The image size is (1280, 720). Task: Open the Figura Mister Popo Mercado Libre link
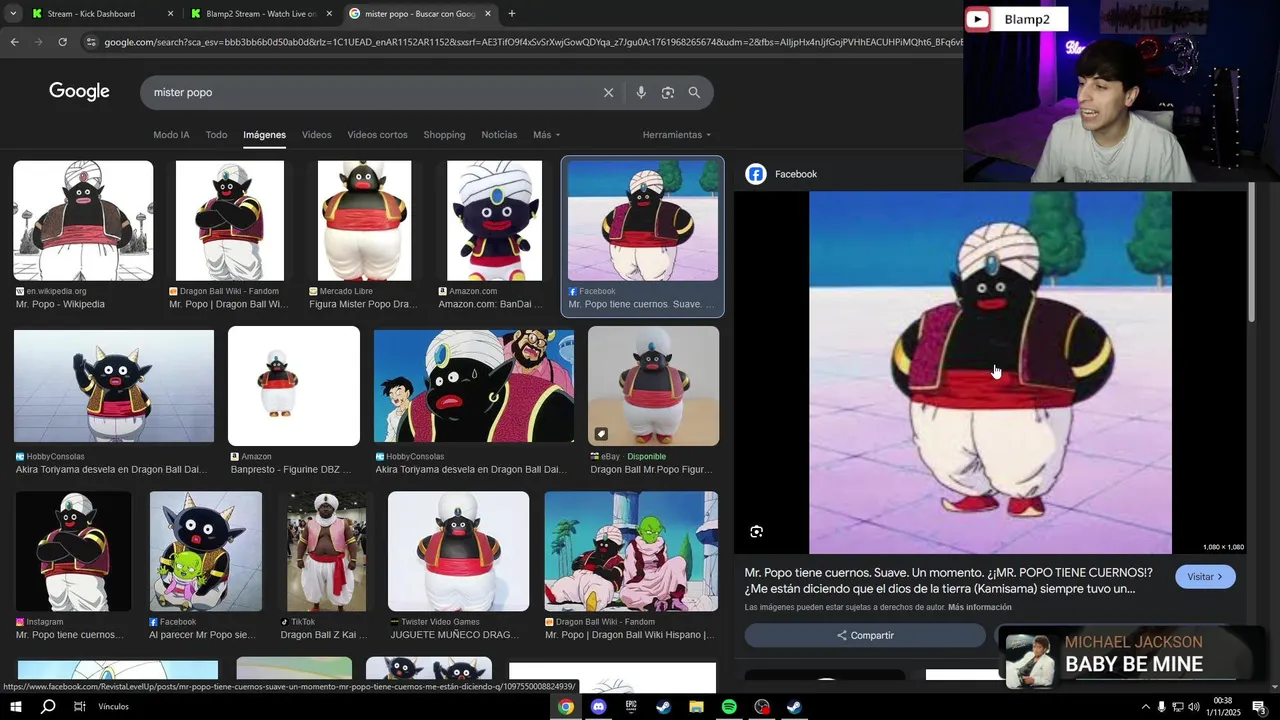pos(363,304)
